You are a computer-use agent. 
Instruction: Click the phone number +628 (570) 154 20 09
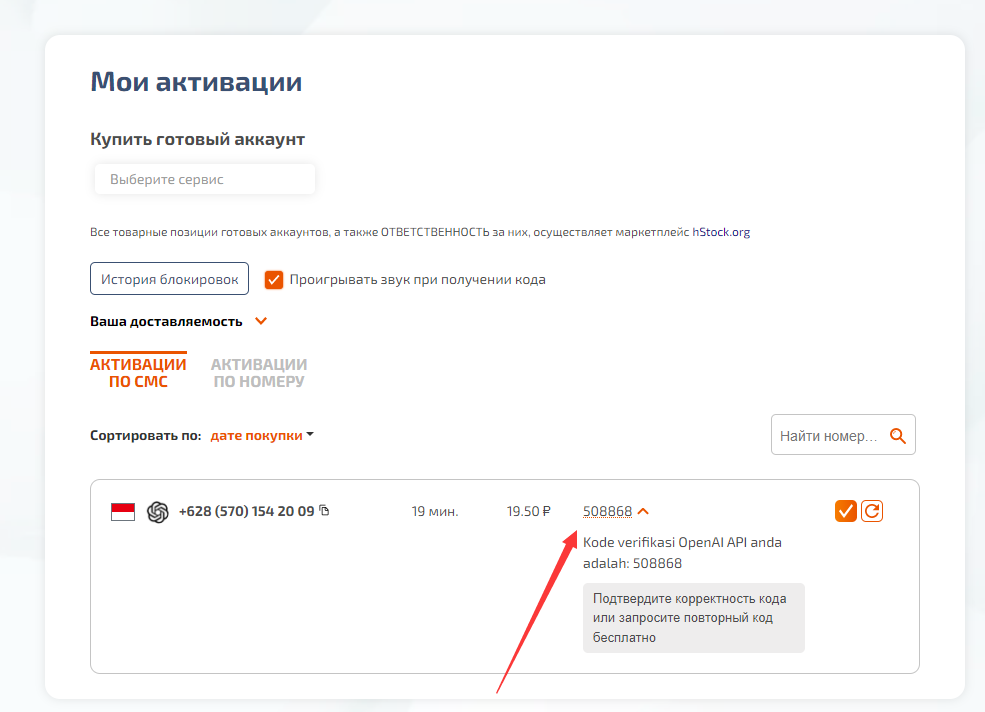pos(246,511)
